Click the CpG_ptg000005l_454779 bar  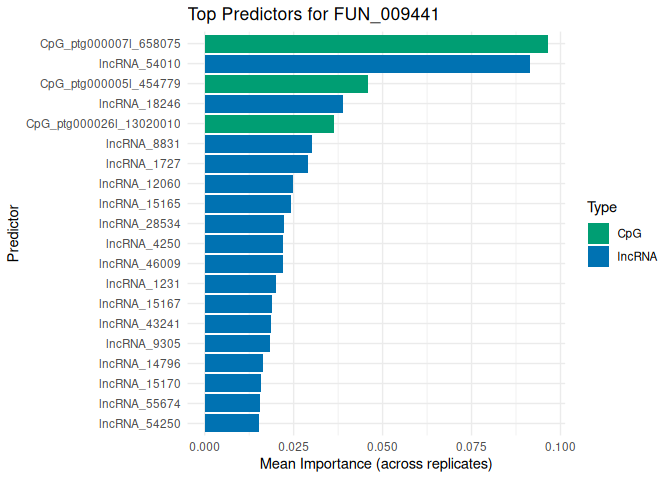286,84
